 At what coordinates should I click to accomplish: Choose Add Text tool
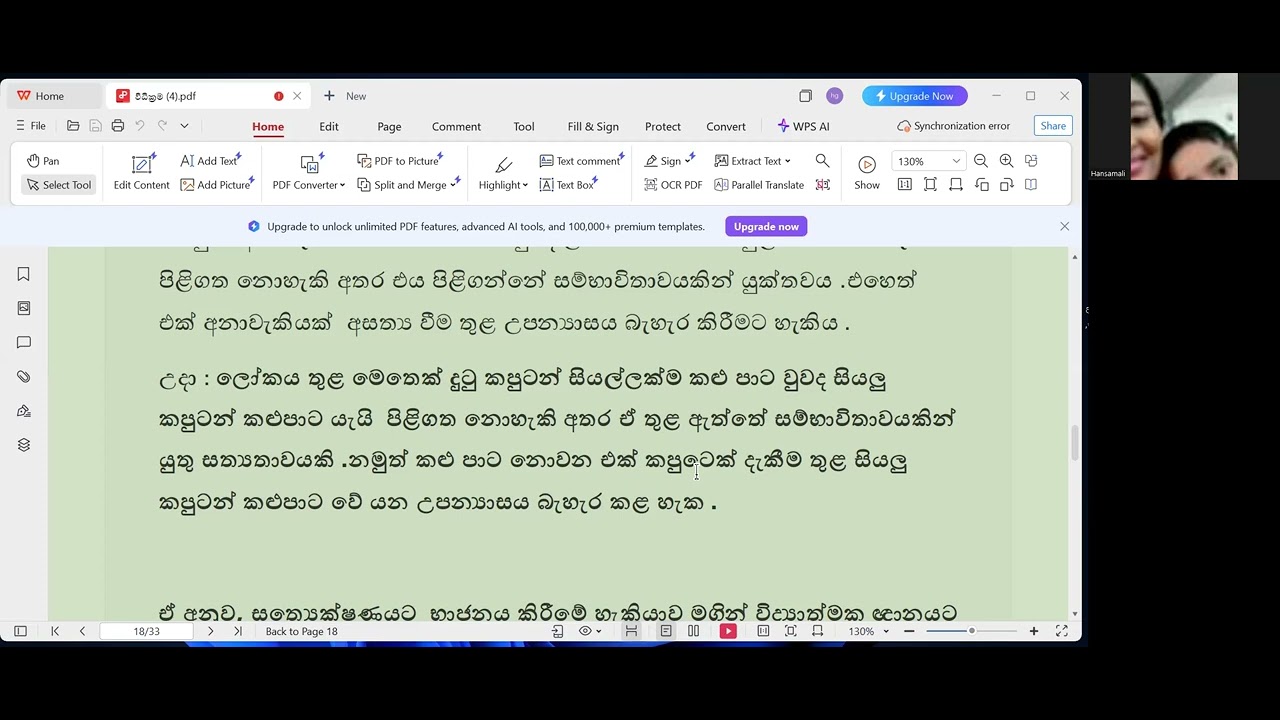[209, 161]
